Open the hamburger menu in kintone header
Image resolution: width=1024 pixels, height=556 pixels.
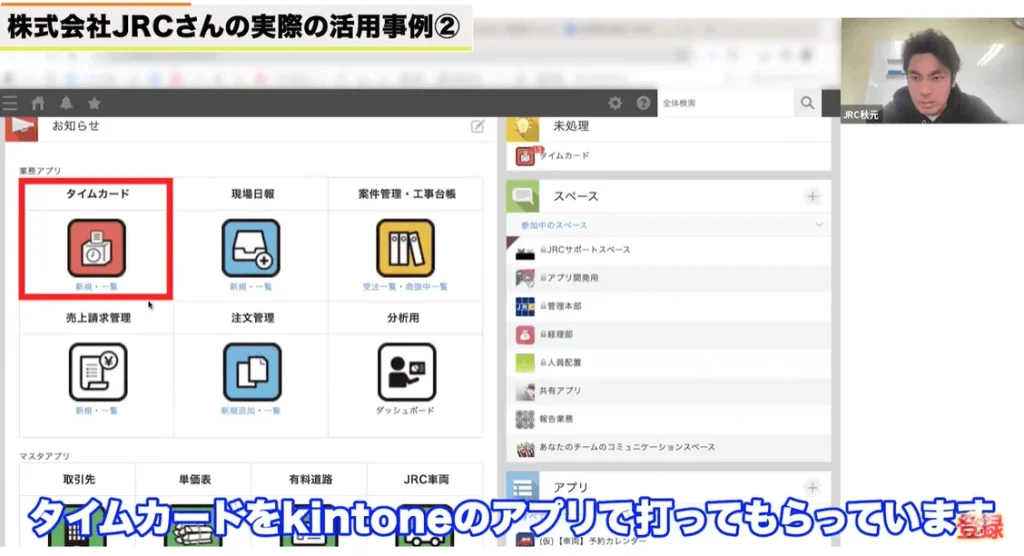click(x=10, y=103)
